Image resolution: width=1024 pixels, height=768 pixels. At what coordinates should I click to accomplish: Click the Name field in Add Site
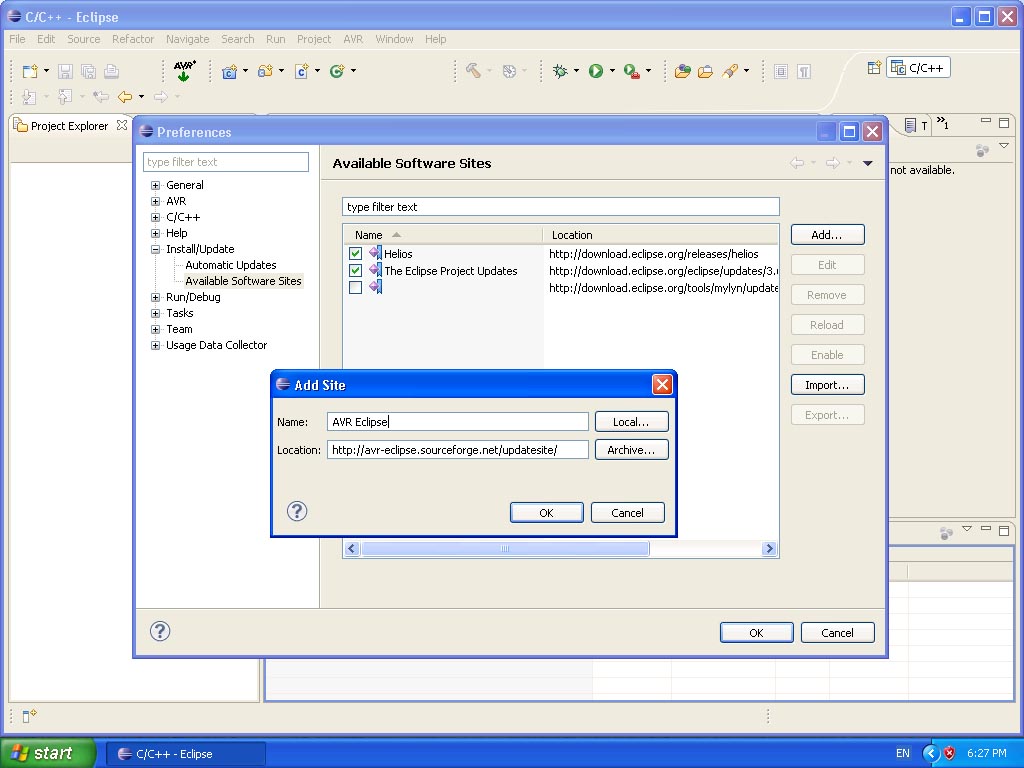point(458,422)
